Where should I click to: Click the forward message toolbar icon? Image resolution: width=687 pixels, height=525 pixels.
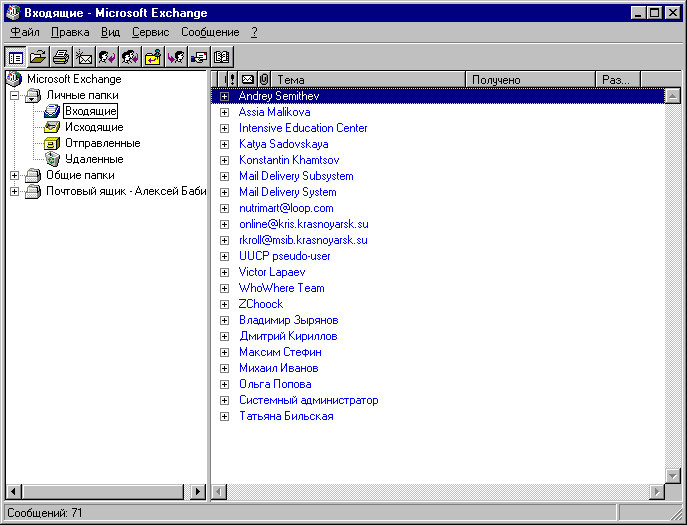176,57
